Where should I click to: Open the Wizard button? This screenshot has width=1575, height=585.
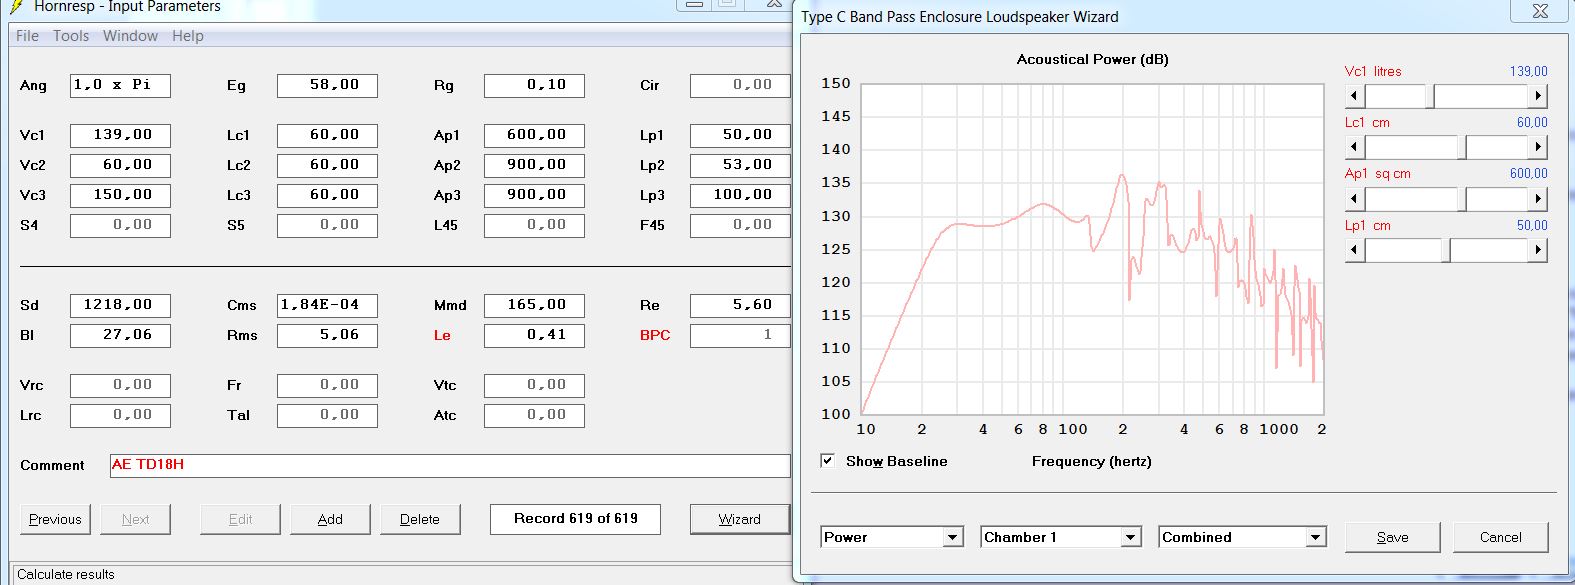[740, 519]
